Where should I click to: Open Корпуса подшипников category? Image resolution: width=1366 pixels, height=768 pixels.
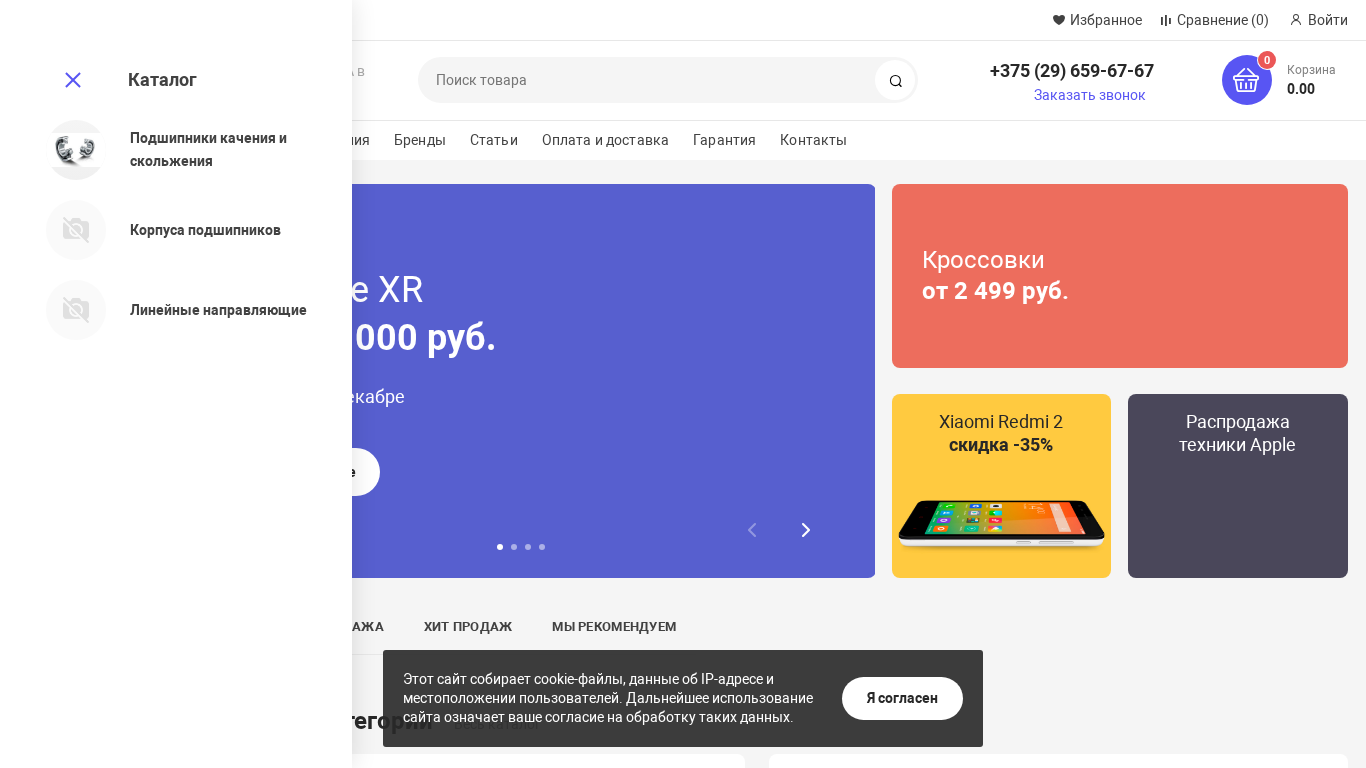205,230
